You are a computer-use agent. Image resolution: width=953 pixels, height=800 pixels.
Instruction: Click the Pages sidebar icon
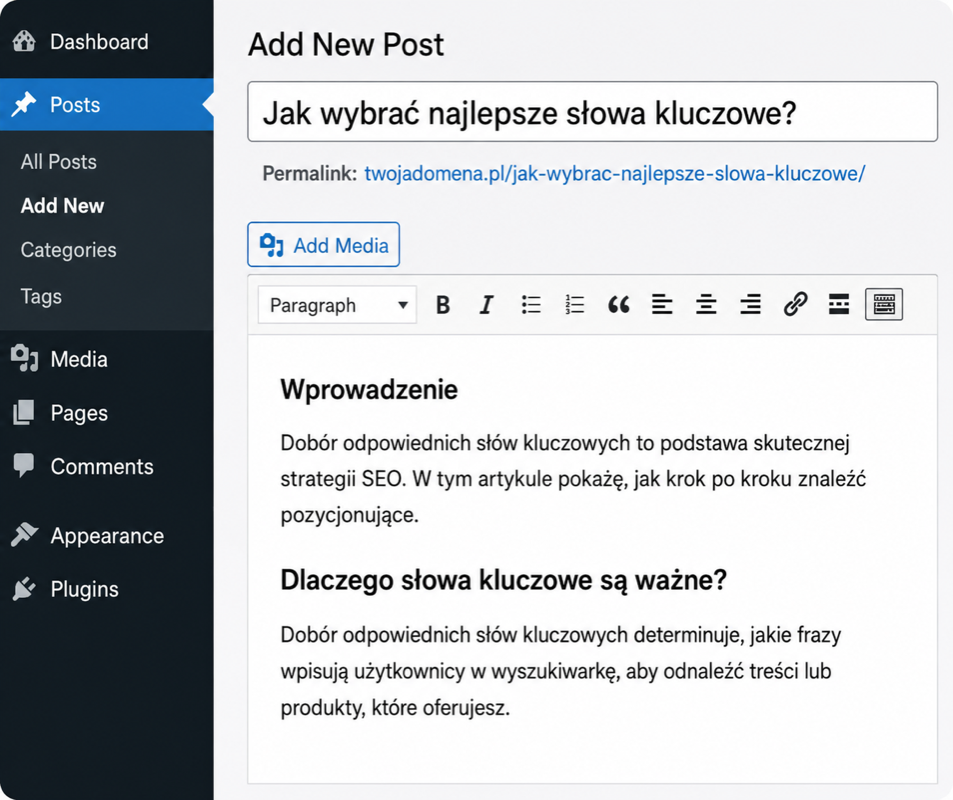tap(24, 412)
